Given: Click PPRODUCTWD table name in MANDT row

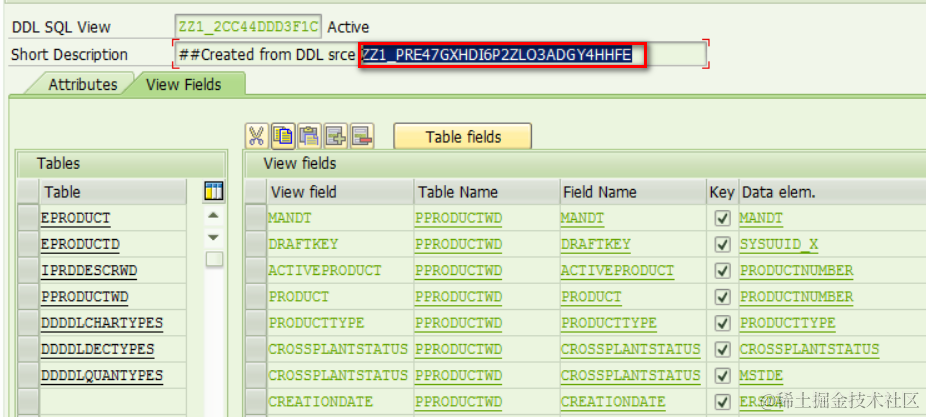Looking at the screenshot, I should click(458, 219).
